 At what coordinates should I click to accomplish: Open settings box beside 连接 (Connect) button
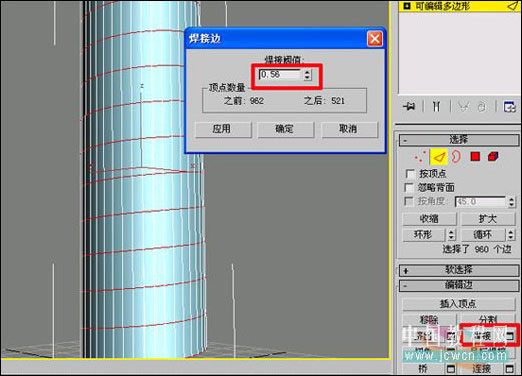[x=510, y=369]
